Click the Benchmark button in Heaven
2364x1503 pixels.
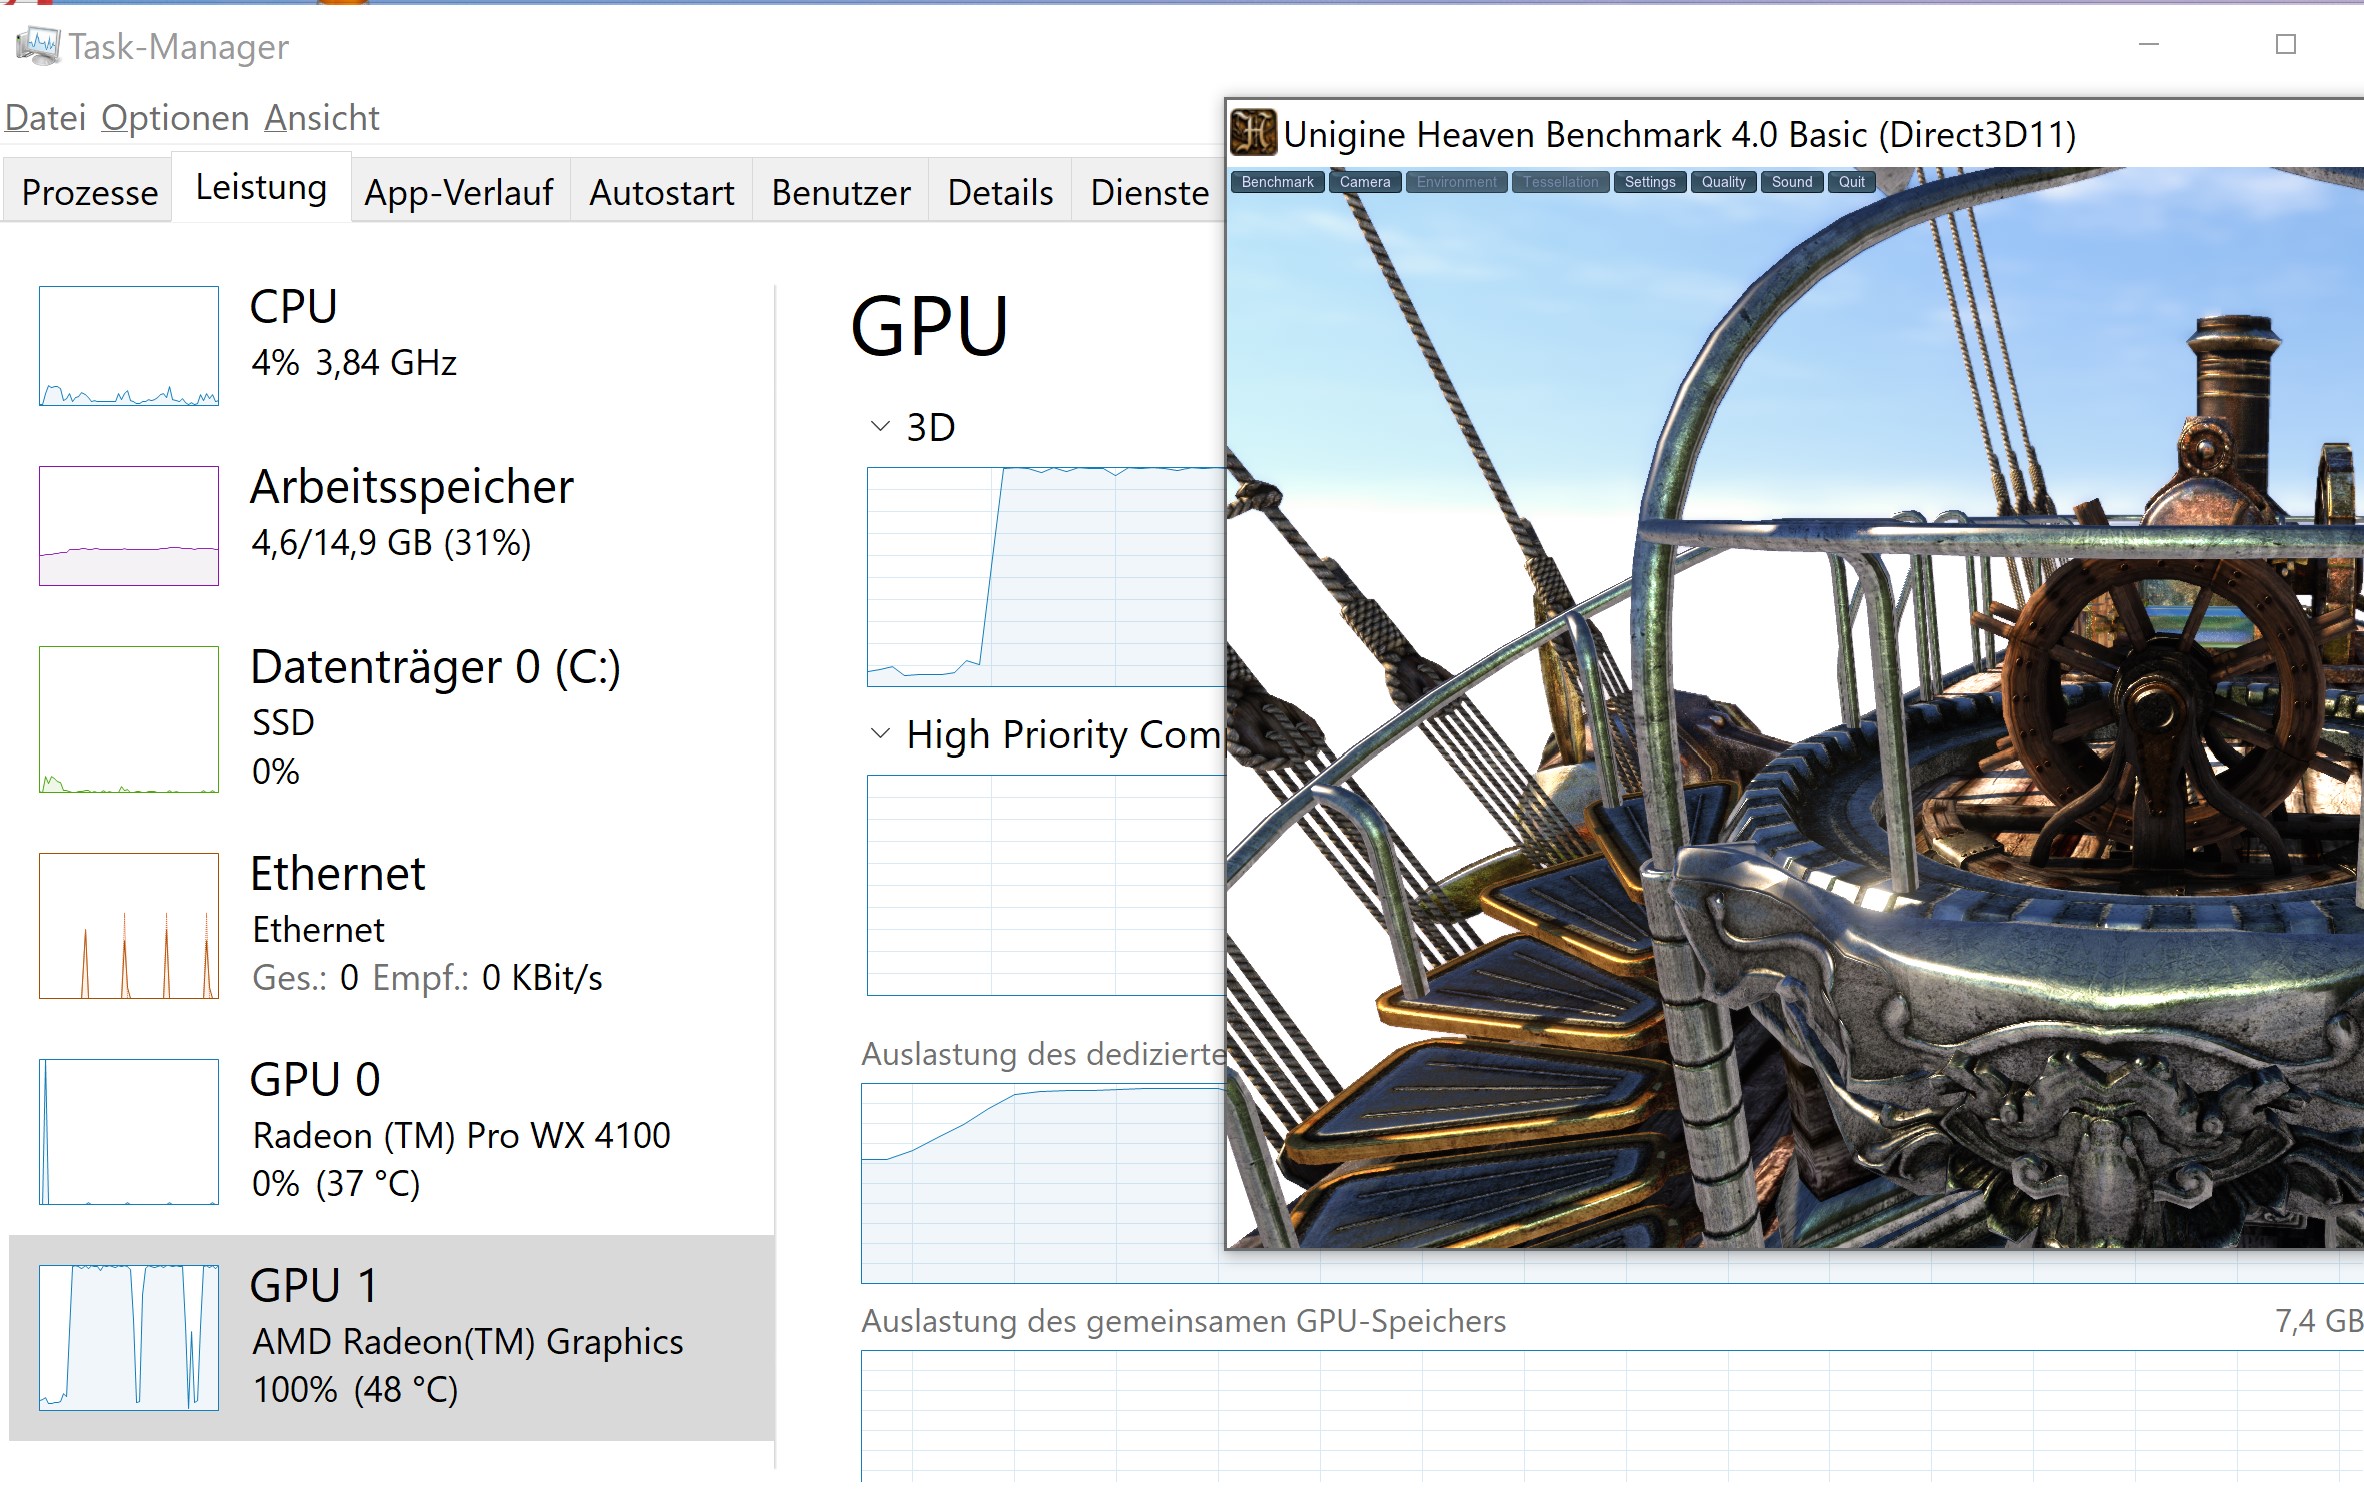coord(1277,182)
